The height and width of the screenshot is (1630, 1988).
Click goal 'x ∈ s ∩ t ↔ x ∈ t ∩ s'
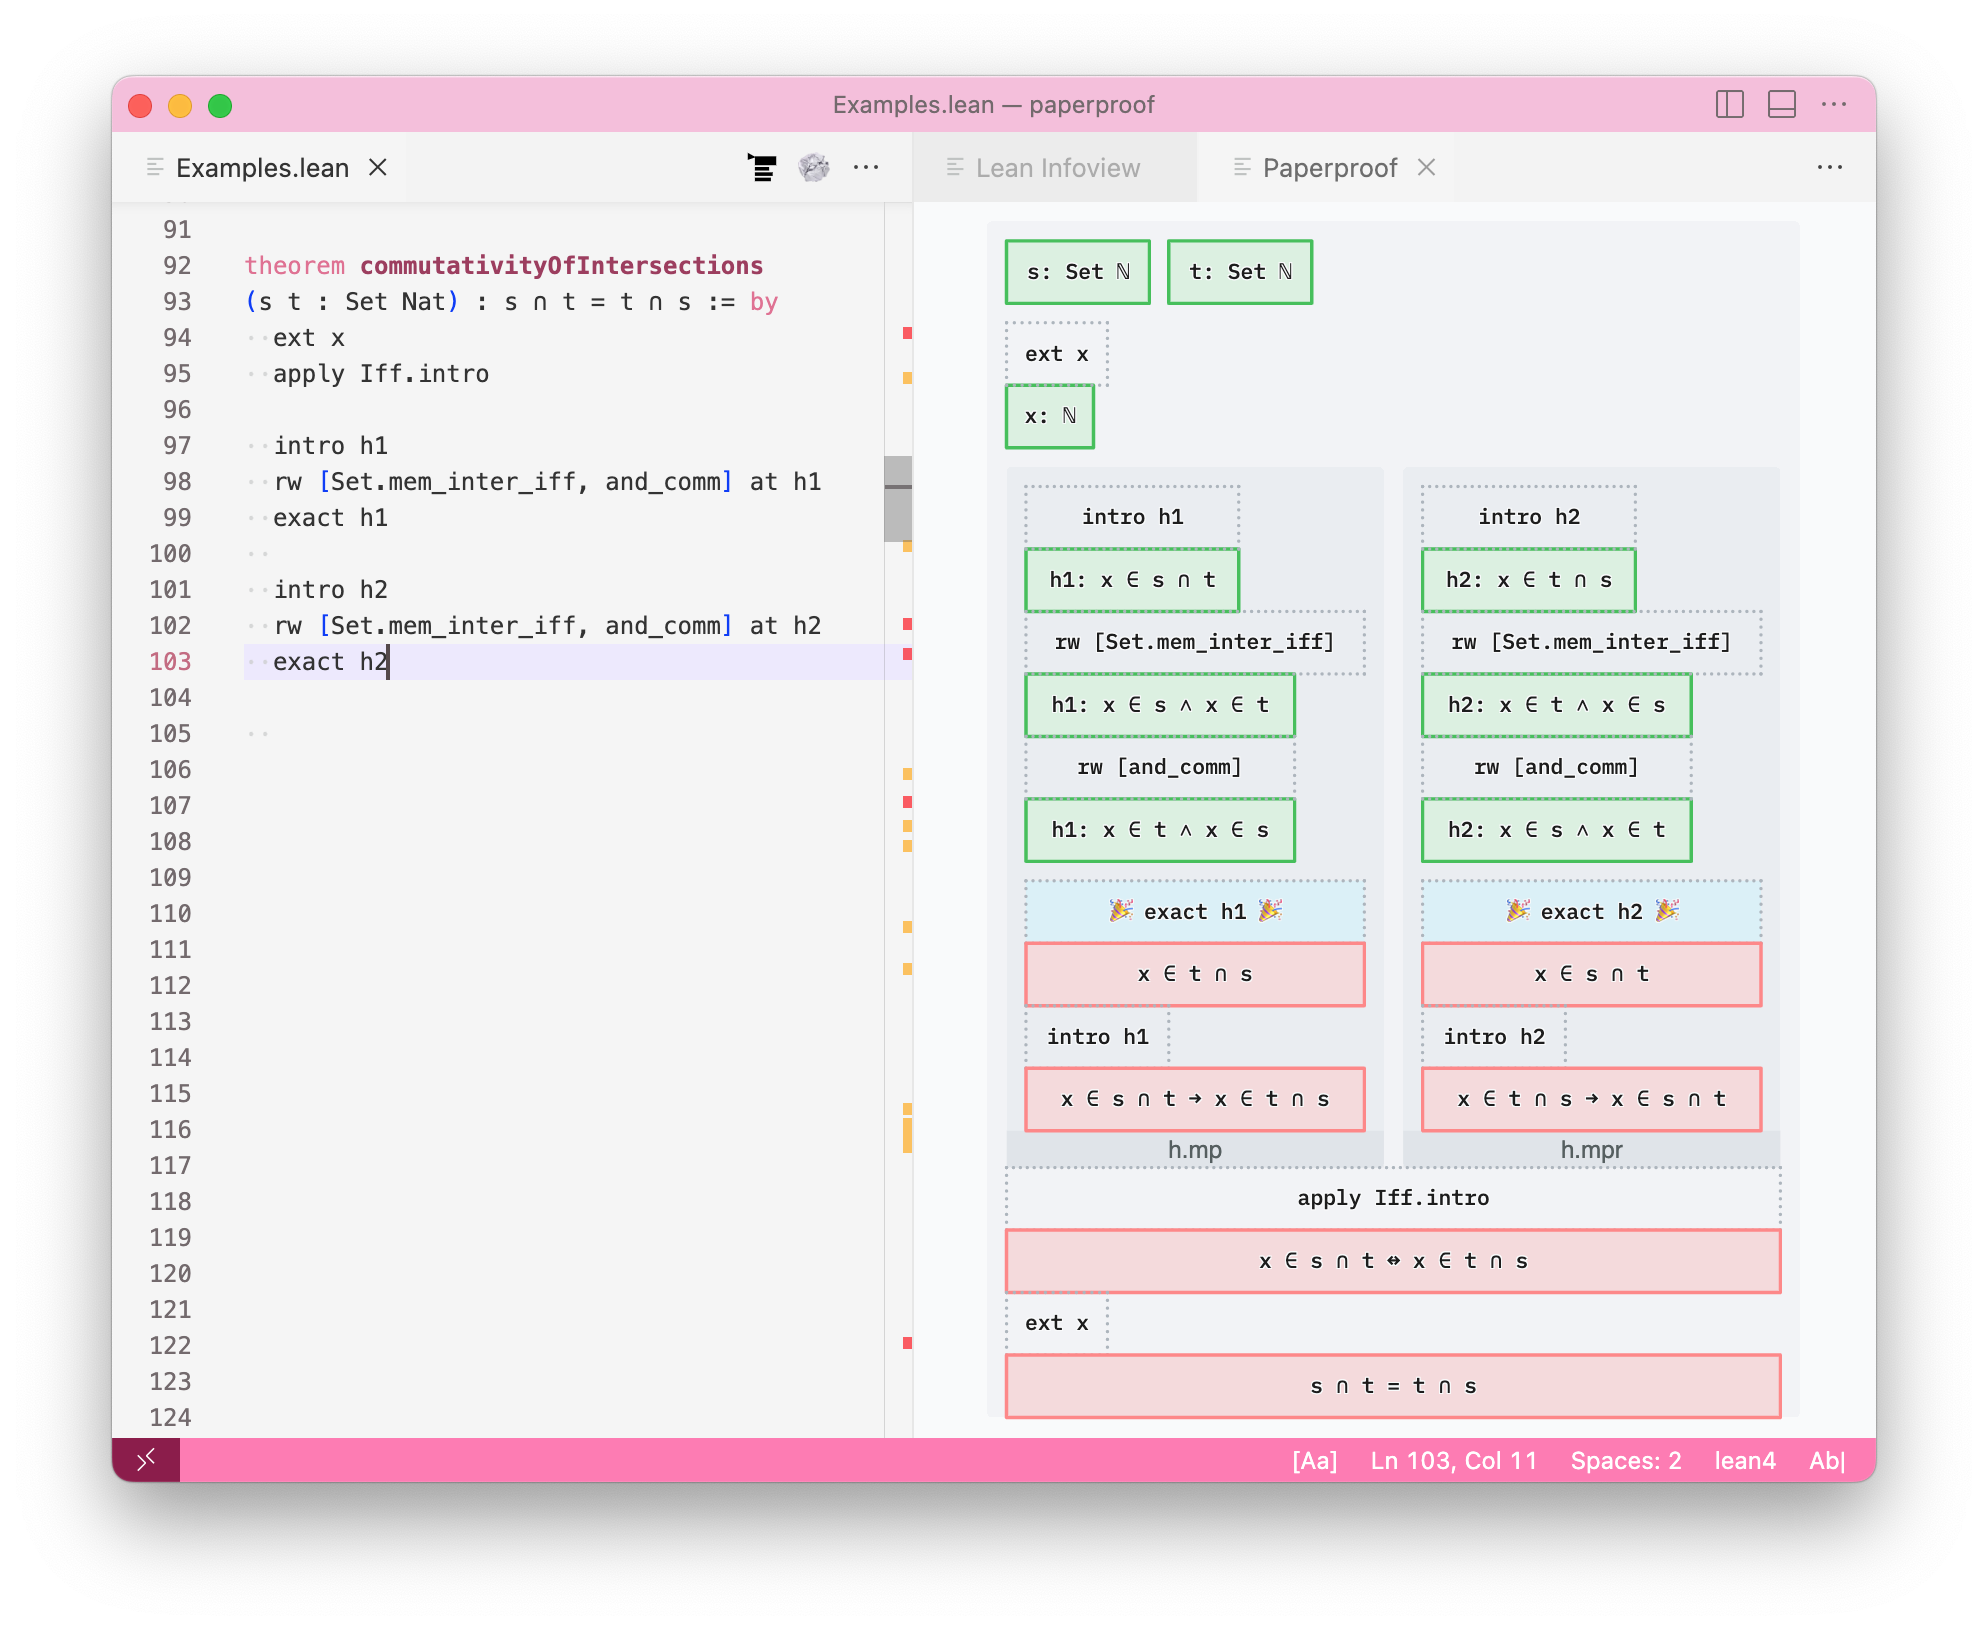click(x=1393, y=1261)
